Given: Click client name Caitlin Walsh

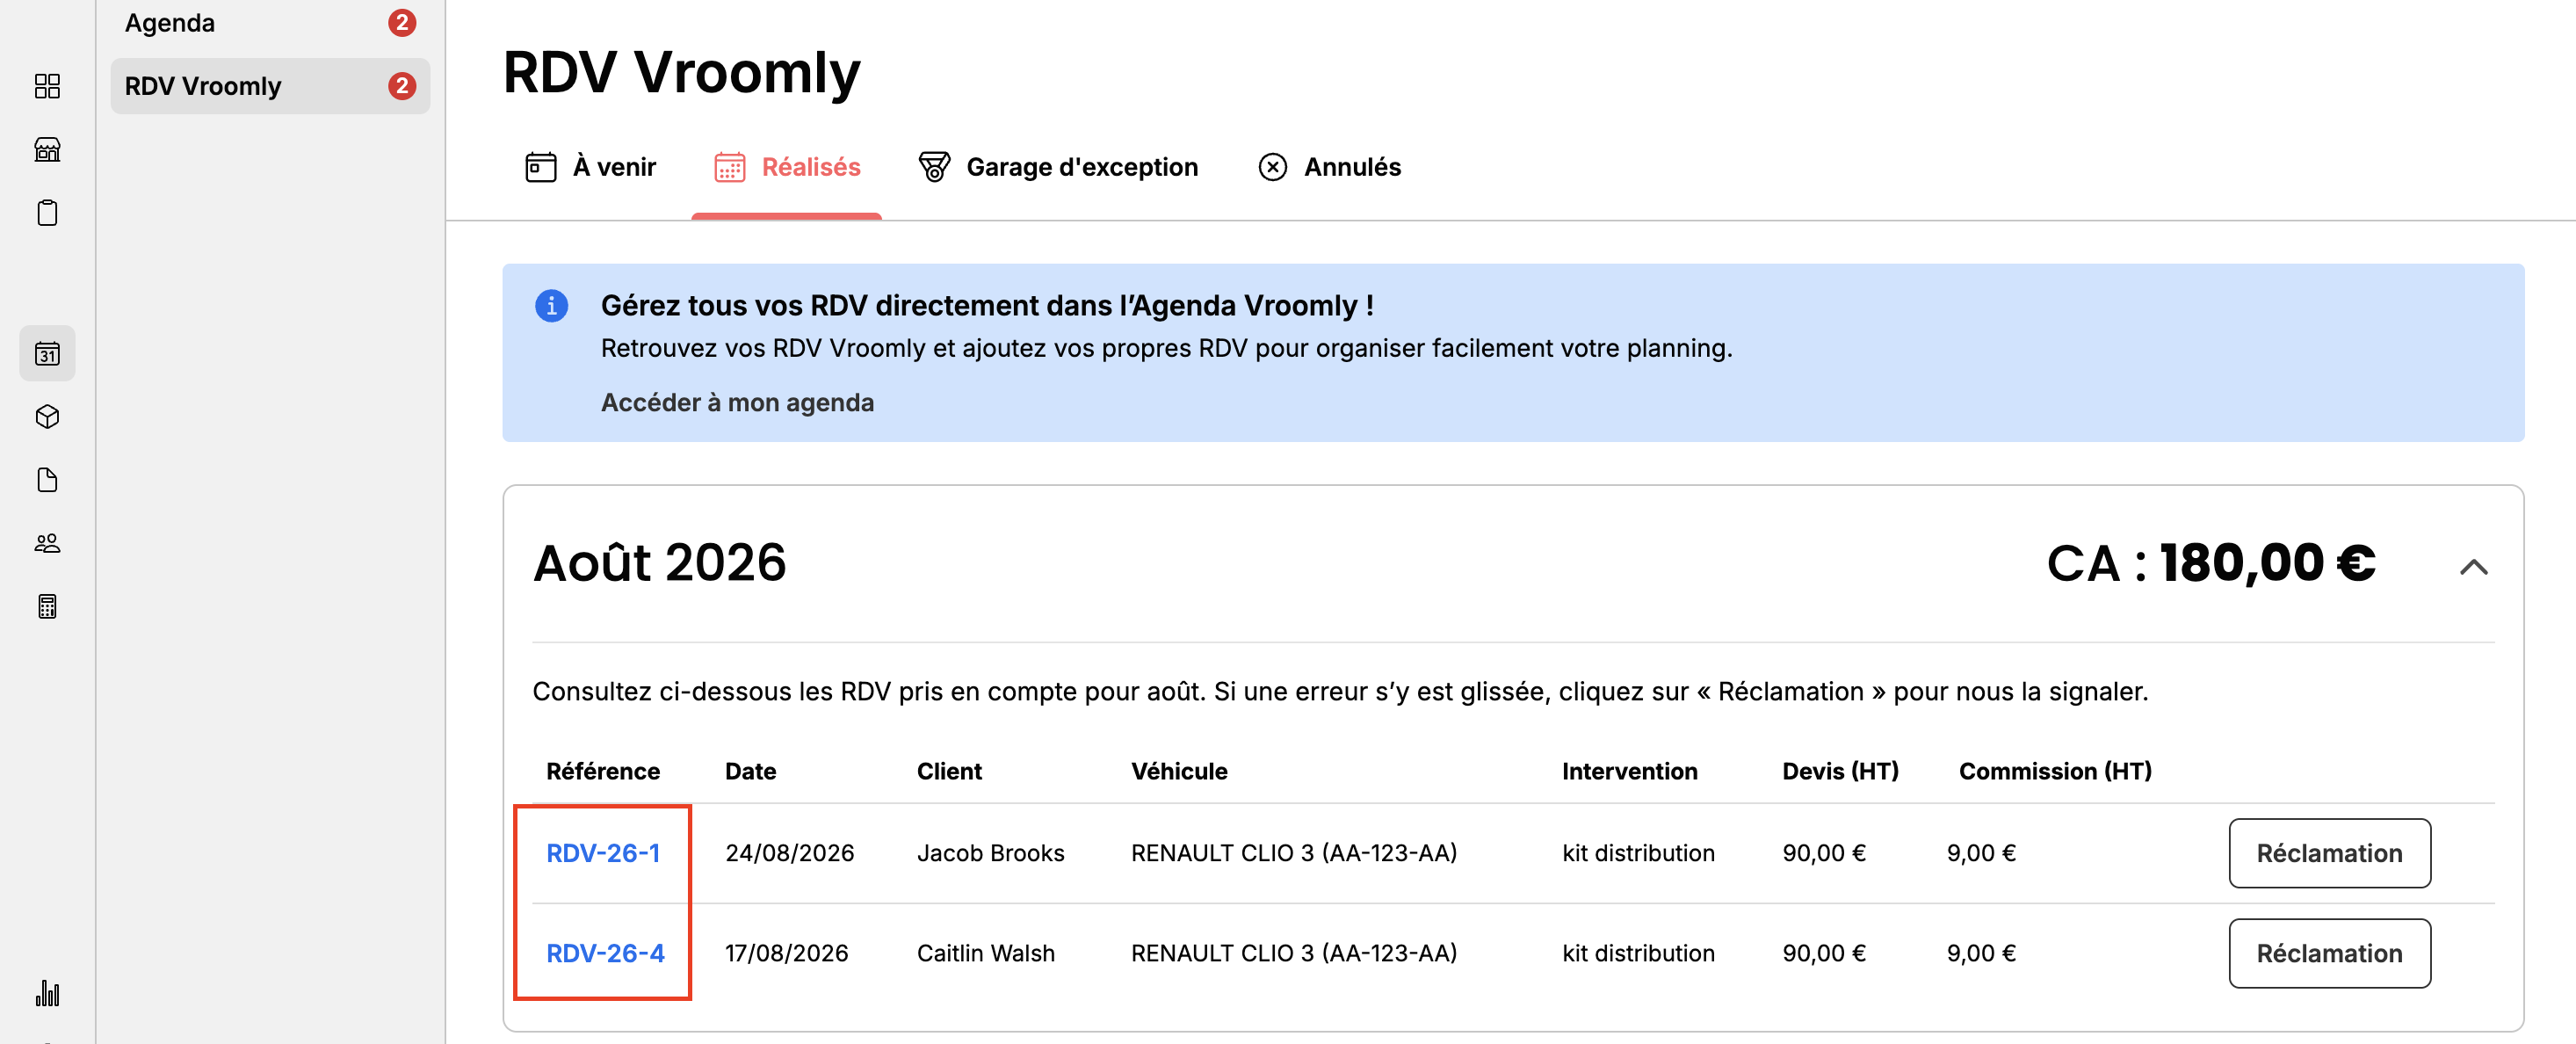Looking at the screenshot, I should point(985,953).
